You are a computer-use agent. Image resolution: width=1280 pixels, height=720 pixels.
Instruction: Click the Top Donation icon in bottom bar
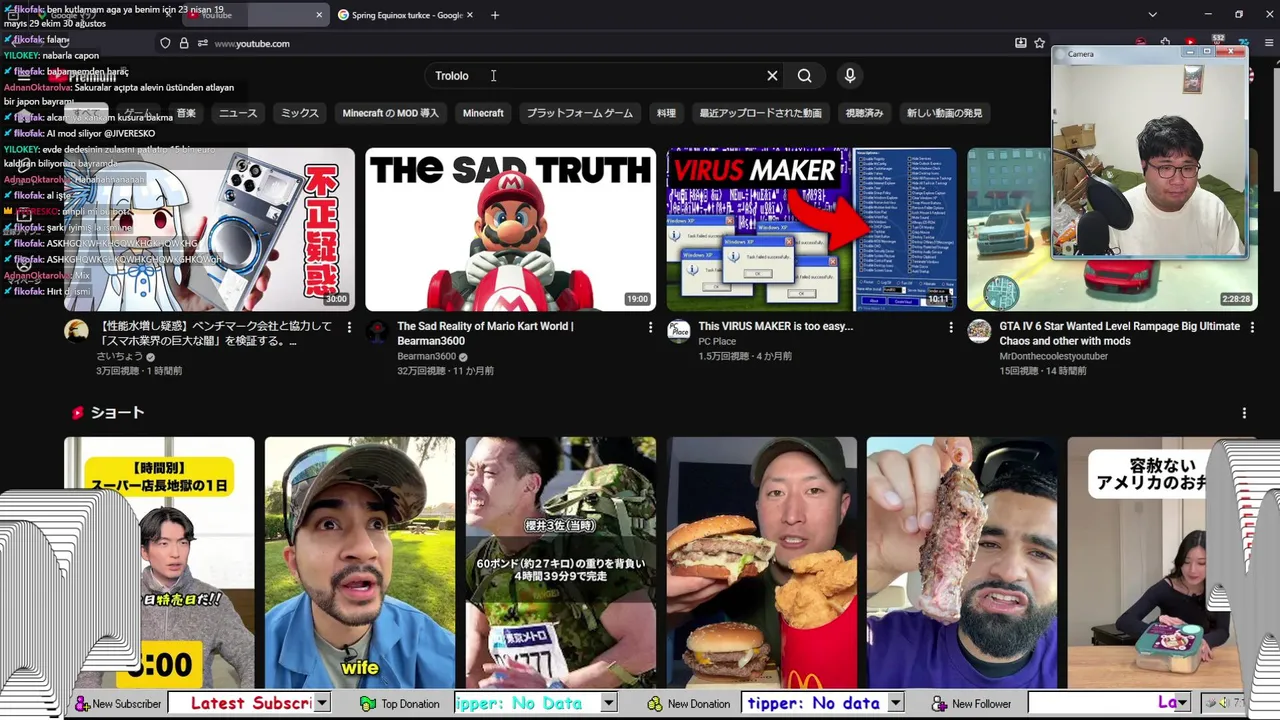click(368, 704)
